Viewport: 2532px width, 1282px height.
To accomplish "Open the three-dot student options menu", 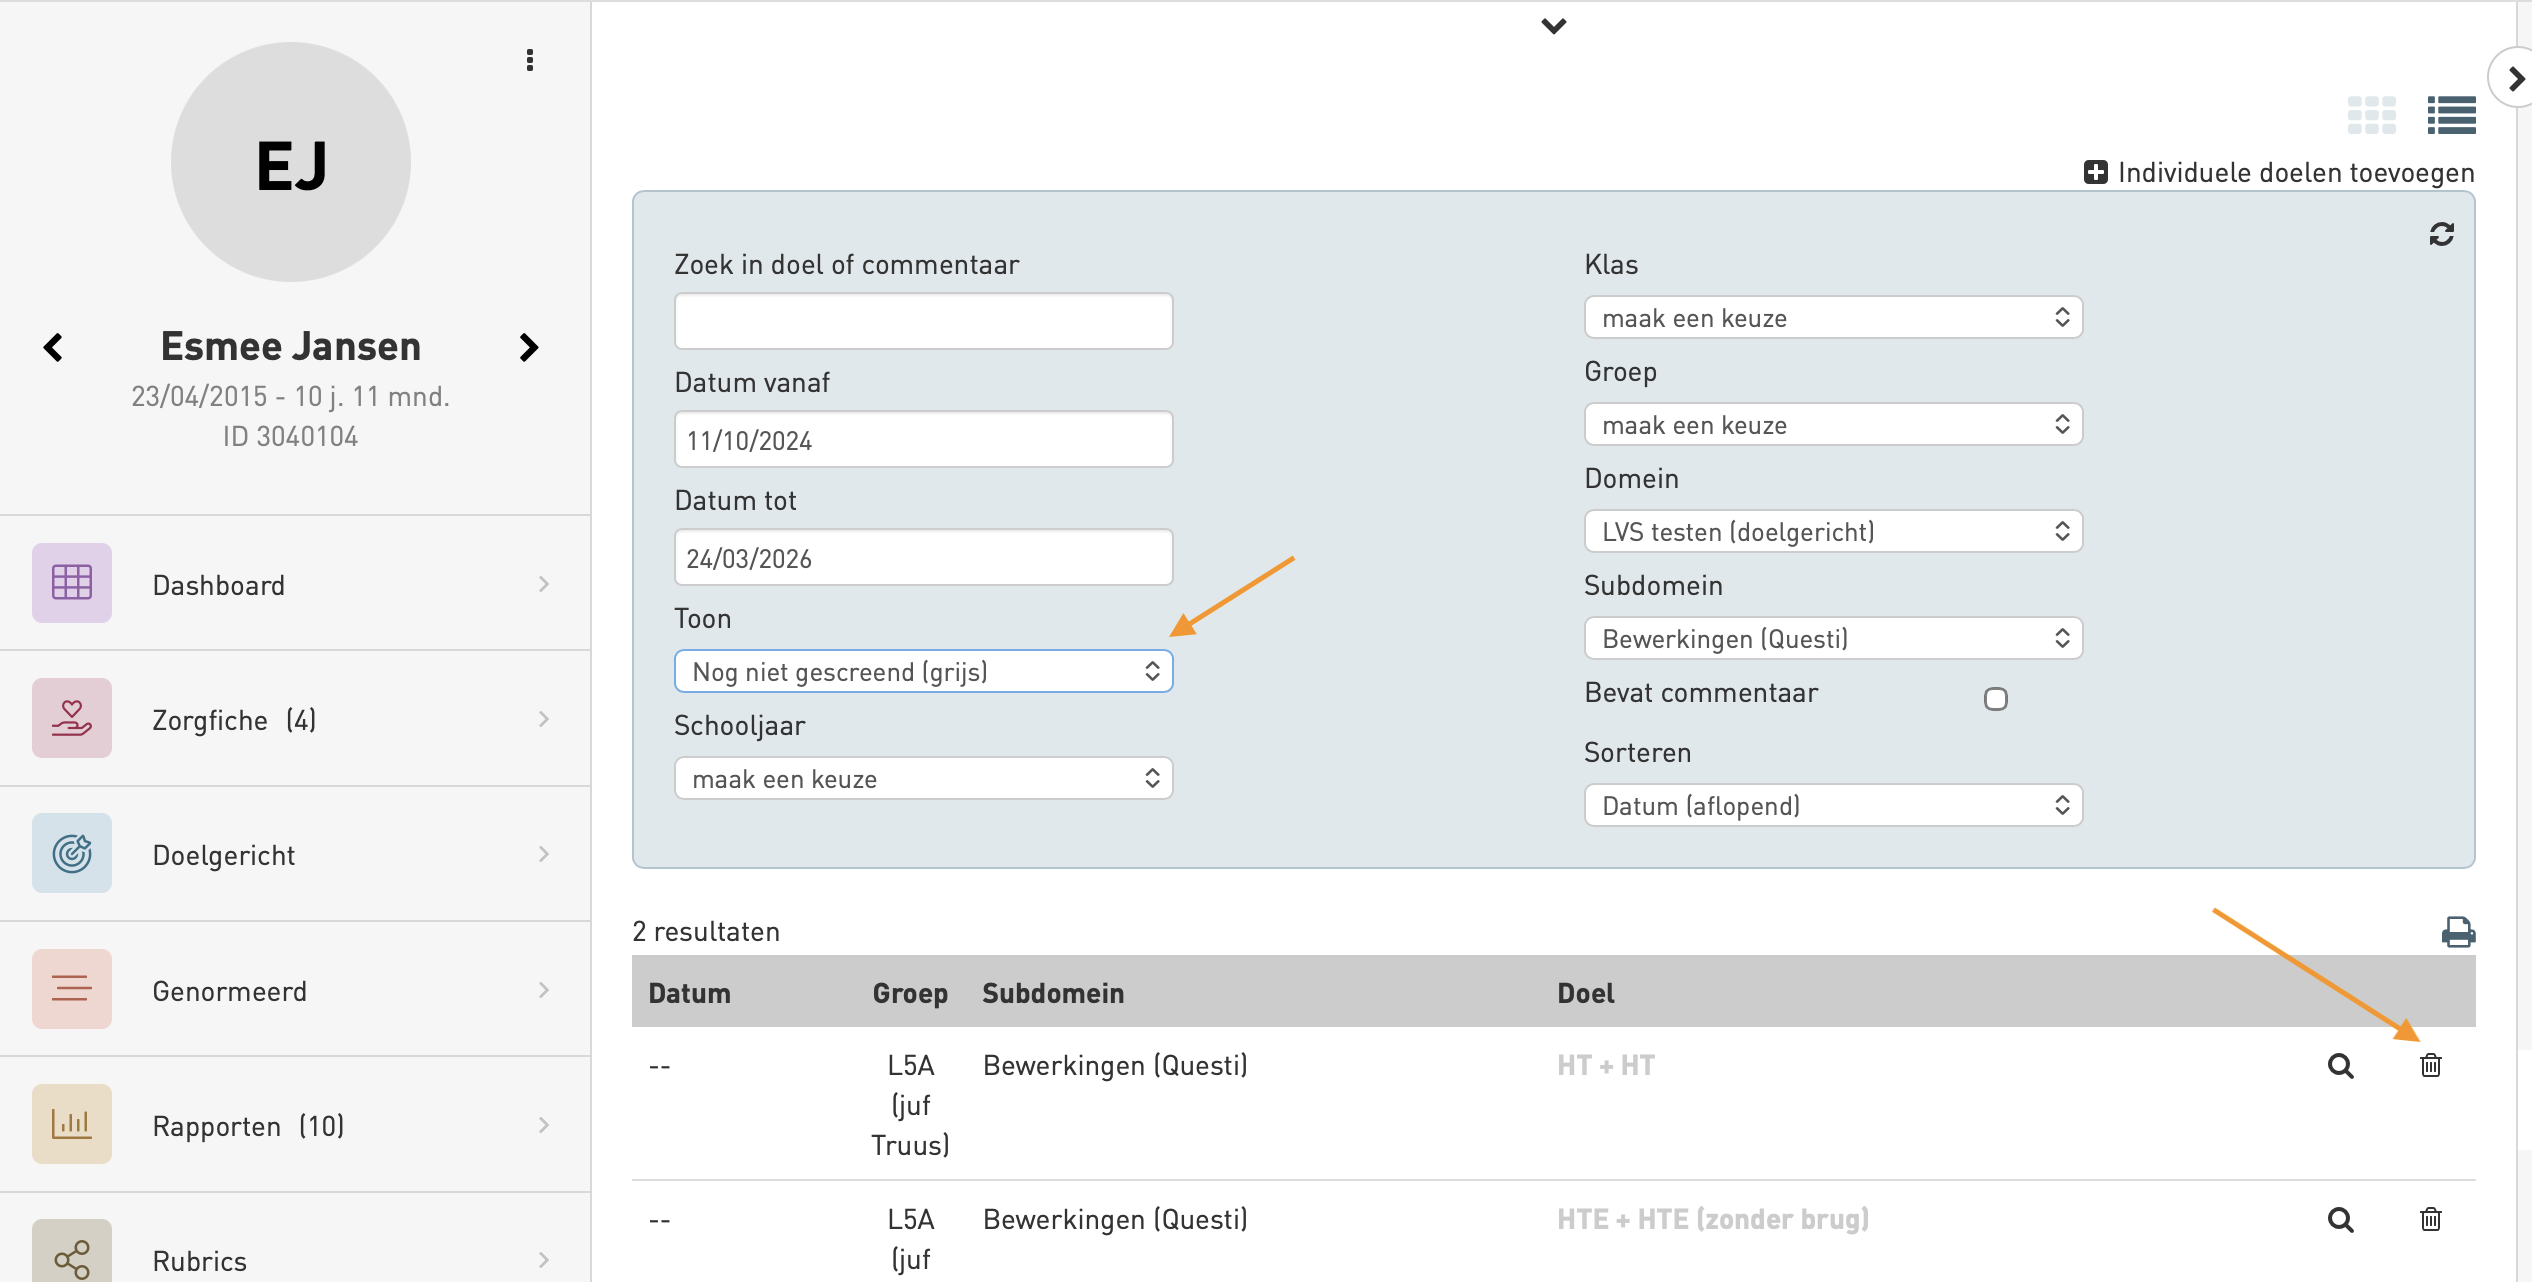I will click(530, 60).
